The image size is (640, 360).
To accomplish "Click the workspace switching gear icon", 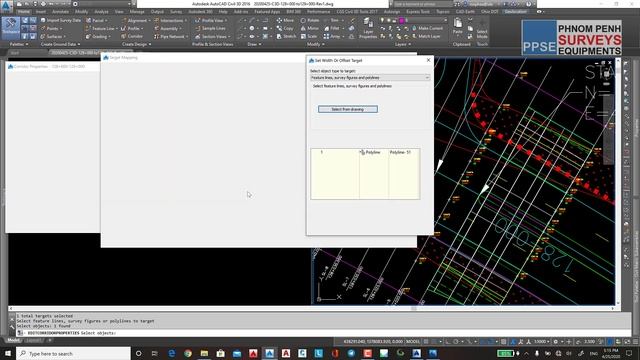I will click(x=556, y=341).
